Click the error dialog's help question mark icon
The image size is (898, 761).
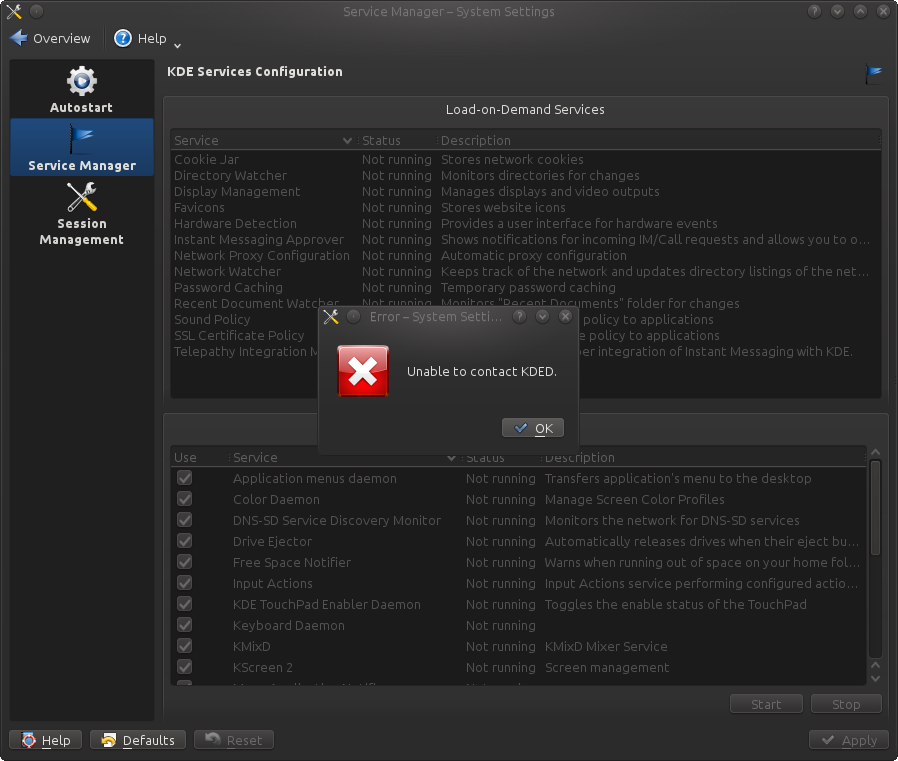(x=520, y=316)
